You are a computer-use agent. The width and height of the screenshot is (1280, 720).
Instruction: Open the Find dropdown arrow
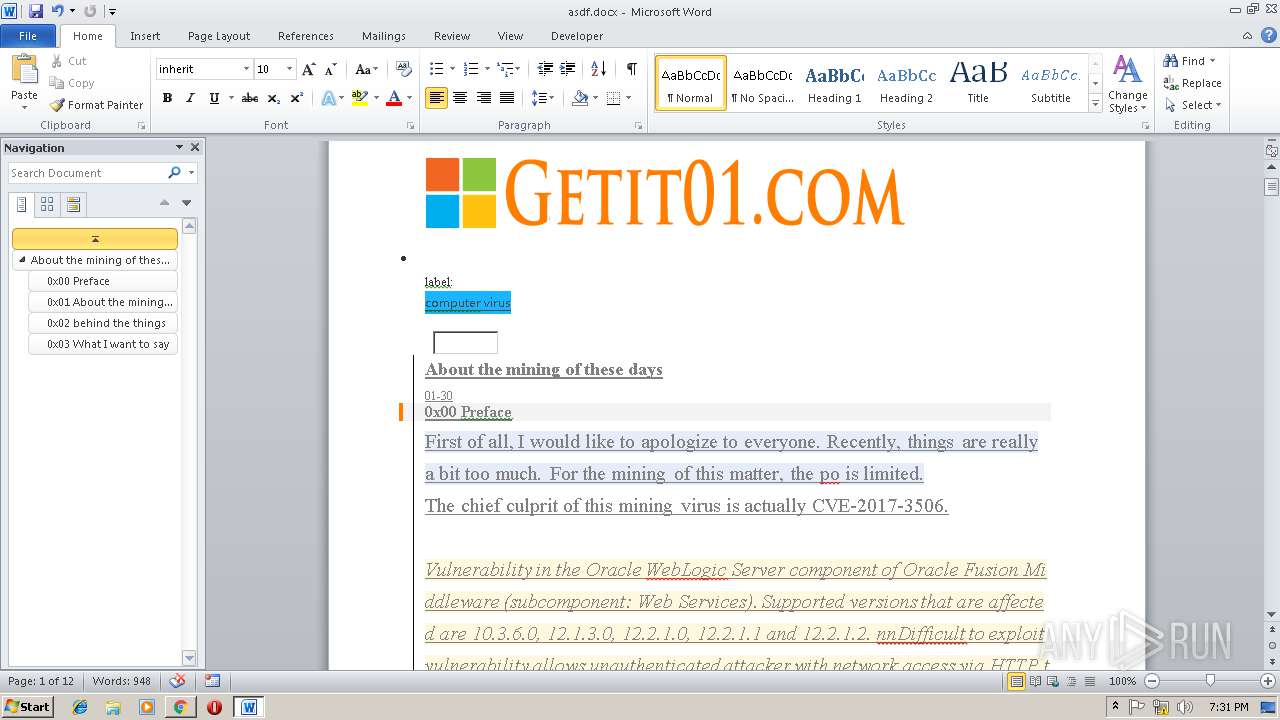[1213, 61]
